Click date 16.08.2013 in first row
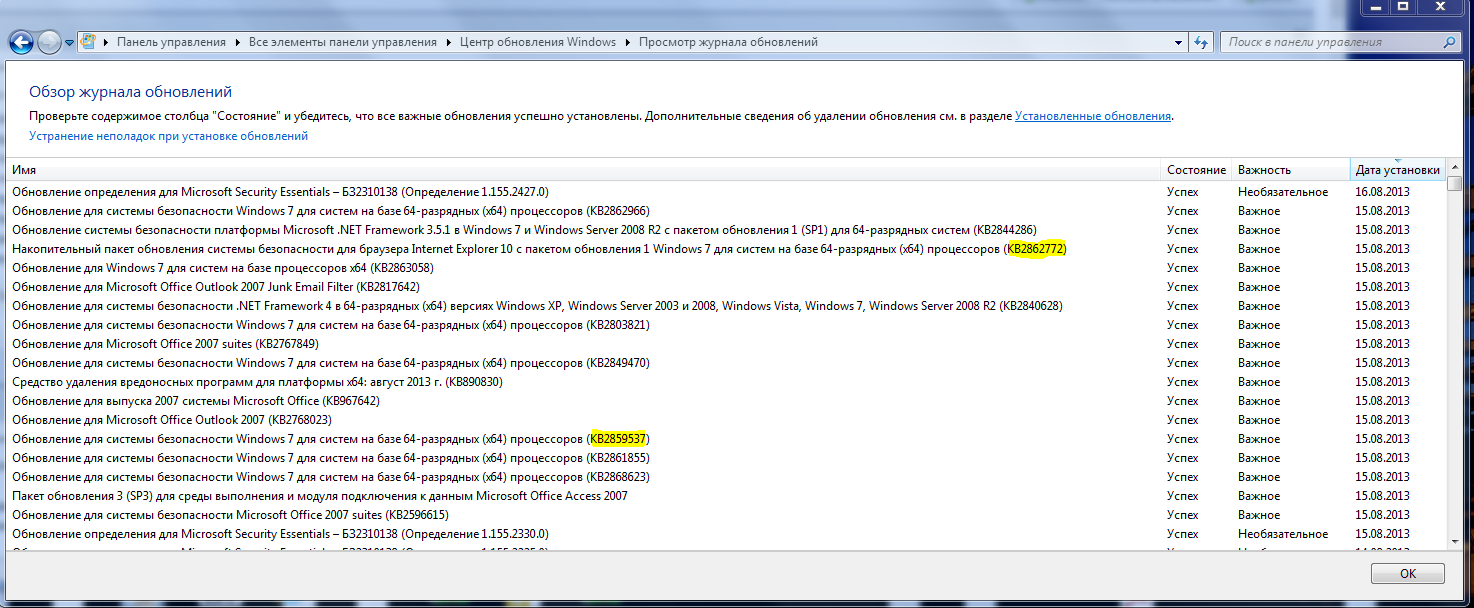 click(x=1382, y=192)
